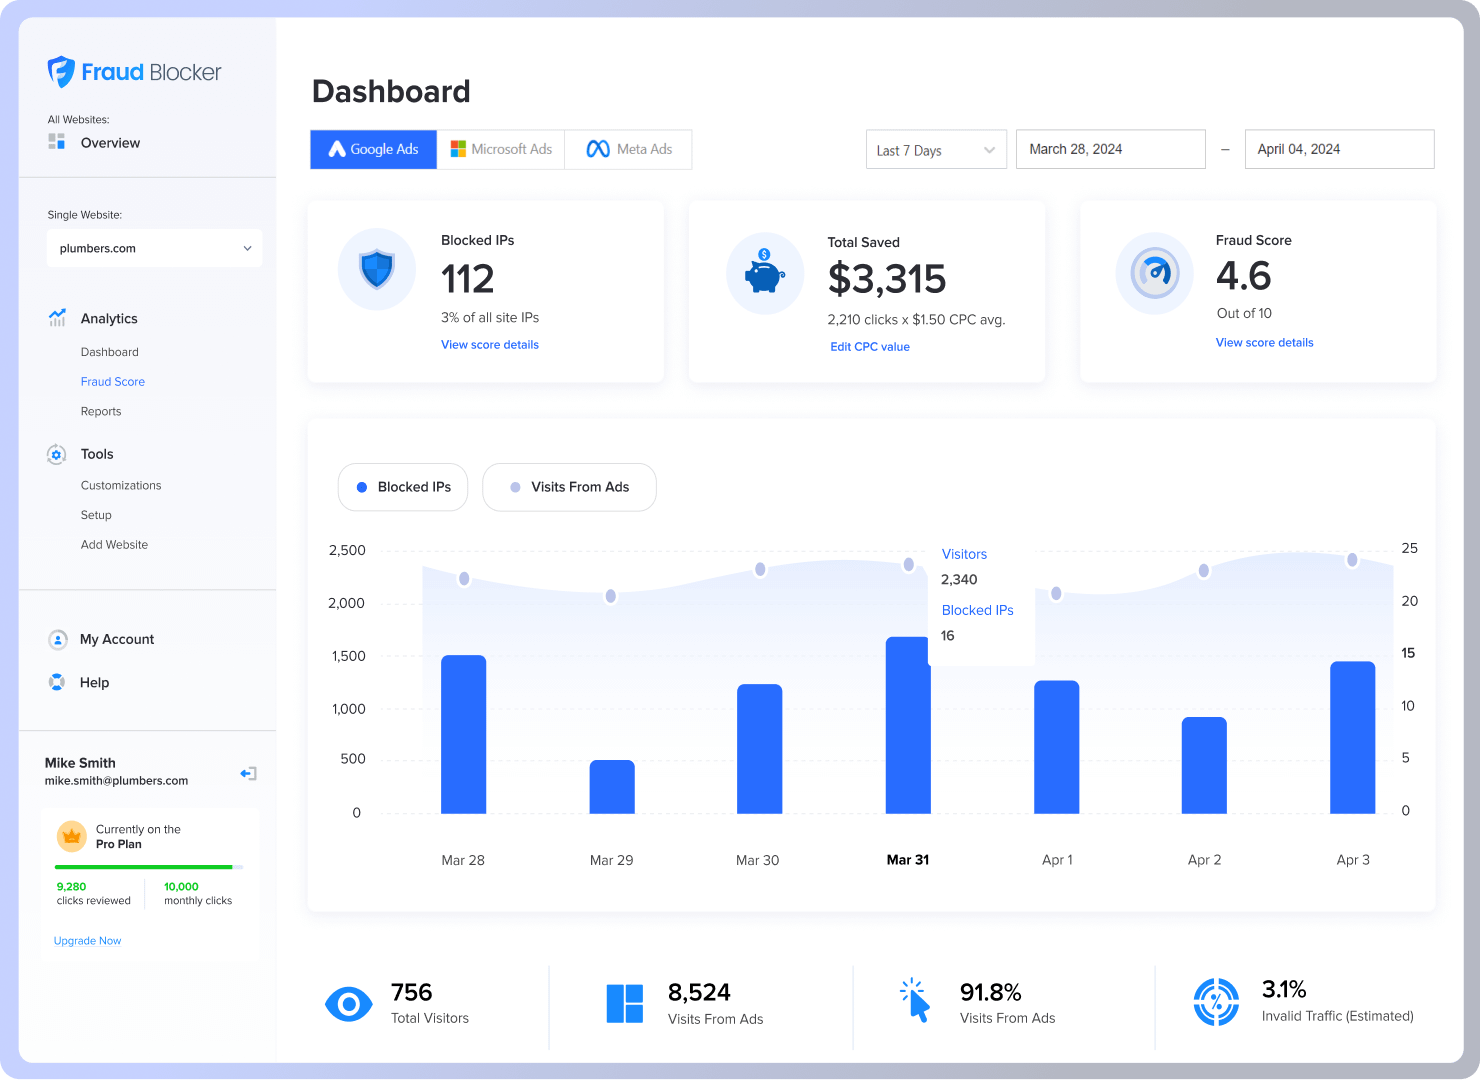Click View score details under Fraud Score
The width and height of the screenshot is (1480, 1080).
tap(1264, 342)
